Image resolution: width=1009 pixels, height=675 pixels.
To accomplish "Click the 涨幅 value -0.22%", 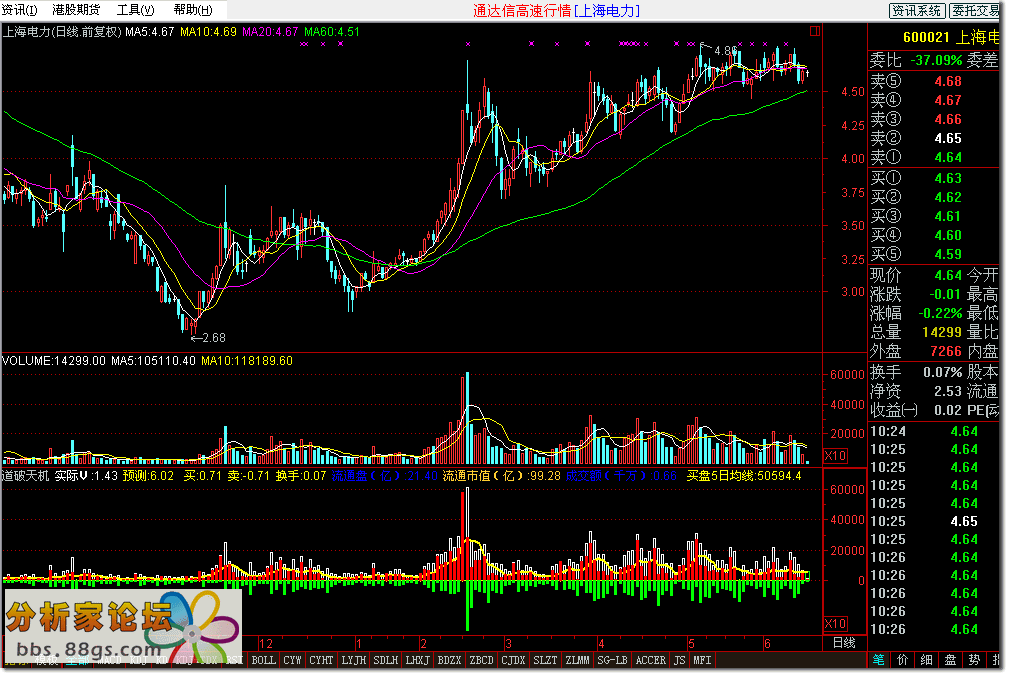I will 940,313.
